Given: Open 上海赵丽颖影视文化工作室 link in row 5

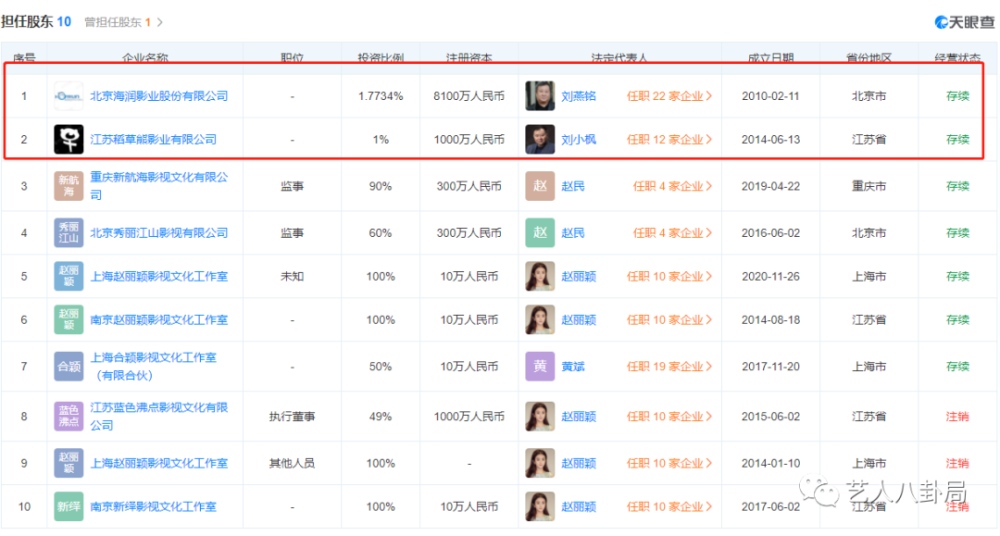Looking at the screenshot, I should click(159, 276).
